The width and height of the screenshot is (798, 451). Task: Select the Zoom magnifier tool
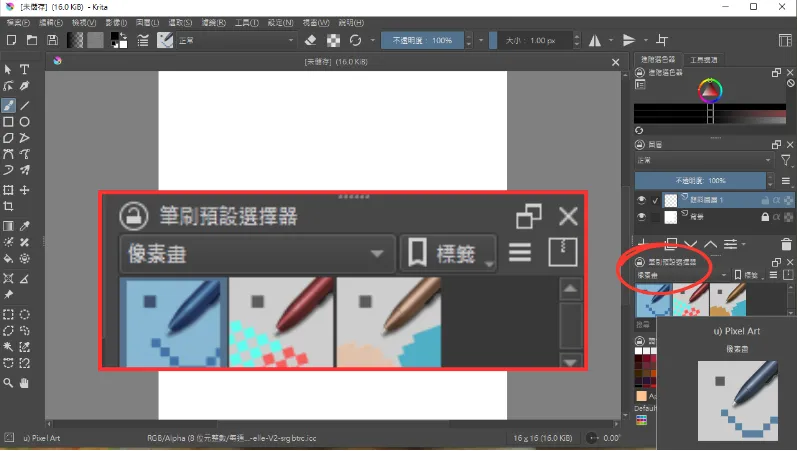(x=9, y=382)
